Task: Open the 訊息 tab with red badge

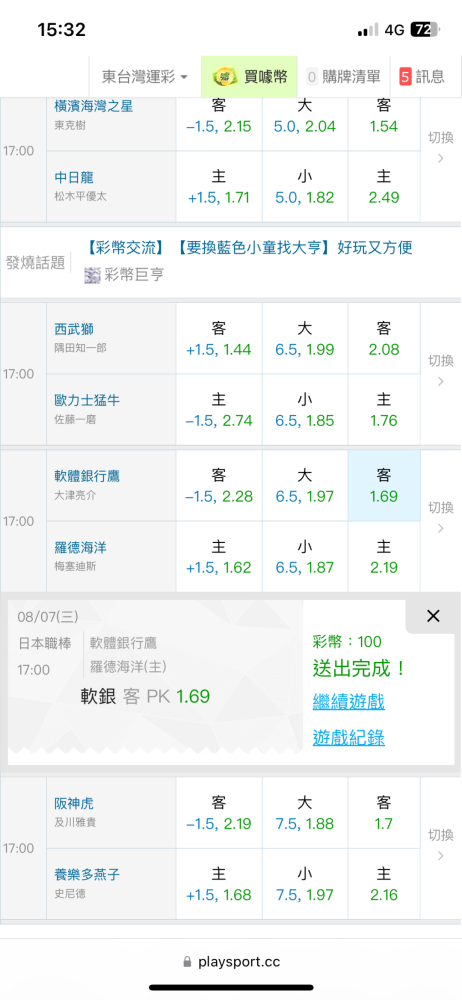Action: click(421, 77)
